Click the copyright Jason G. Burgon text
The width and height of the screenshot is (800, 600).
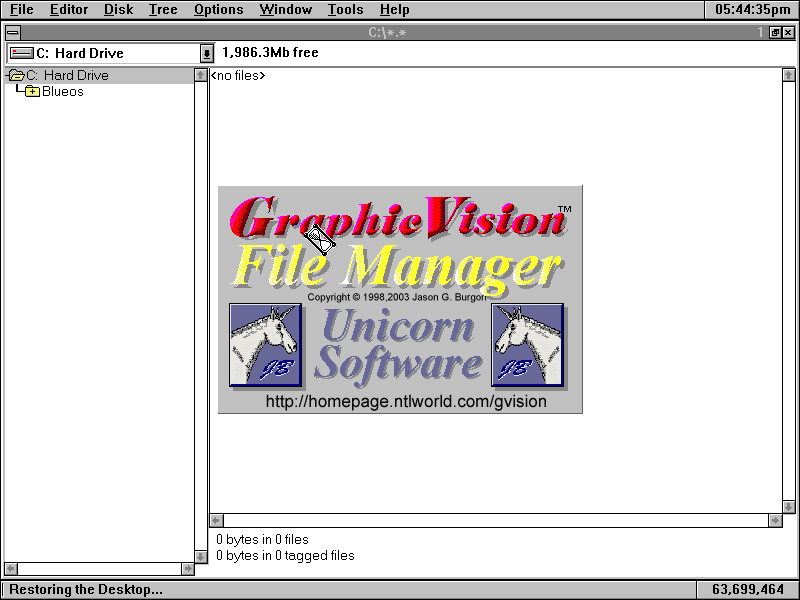397,297
